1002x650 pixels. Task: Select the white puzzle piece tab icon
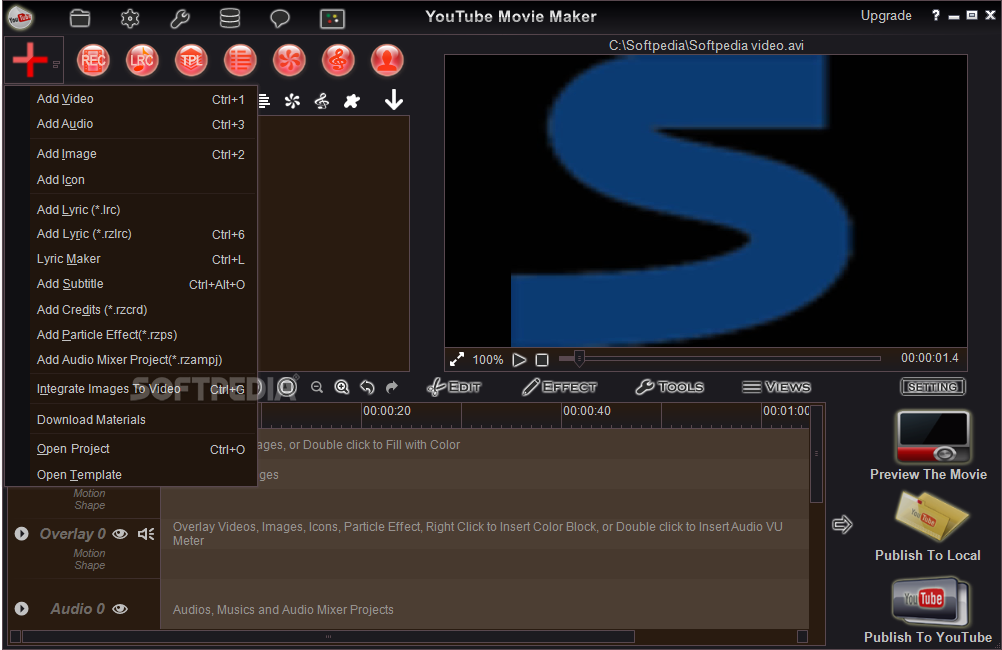click(x=351, y=101)
